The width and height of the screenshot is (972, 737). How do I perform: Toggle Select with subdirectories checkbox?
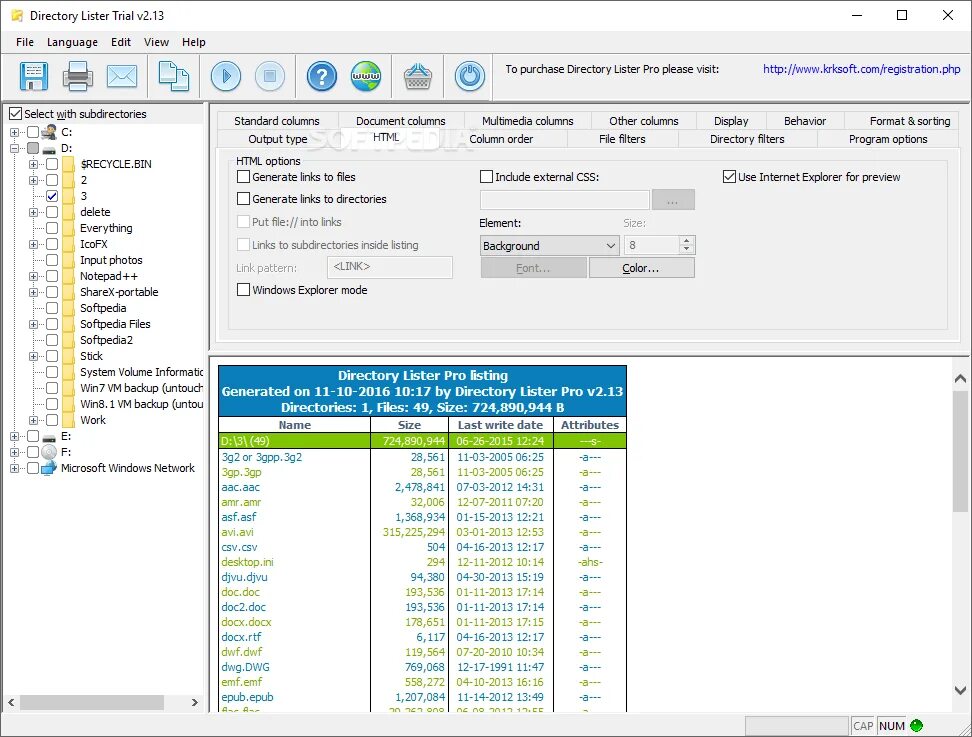pos(15,114)
